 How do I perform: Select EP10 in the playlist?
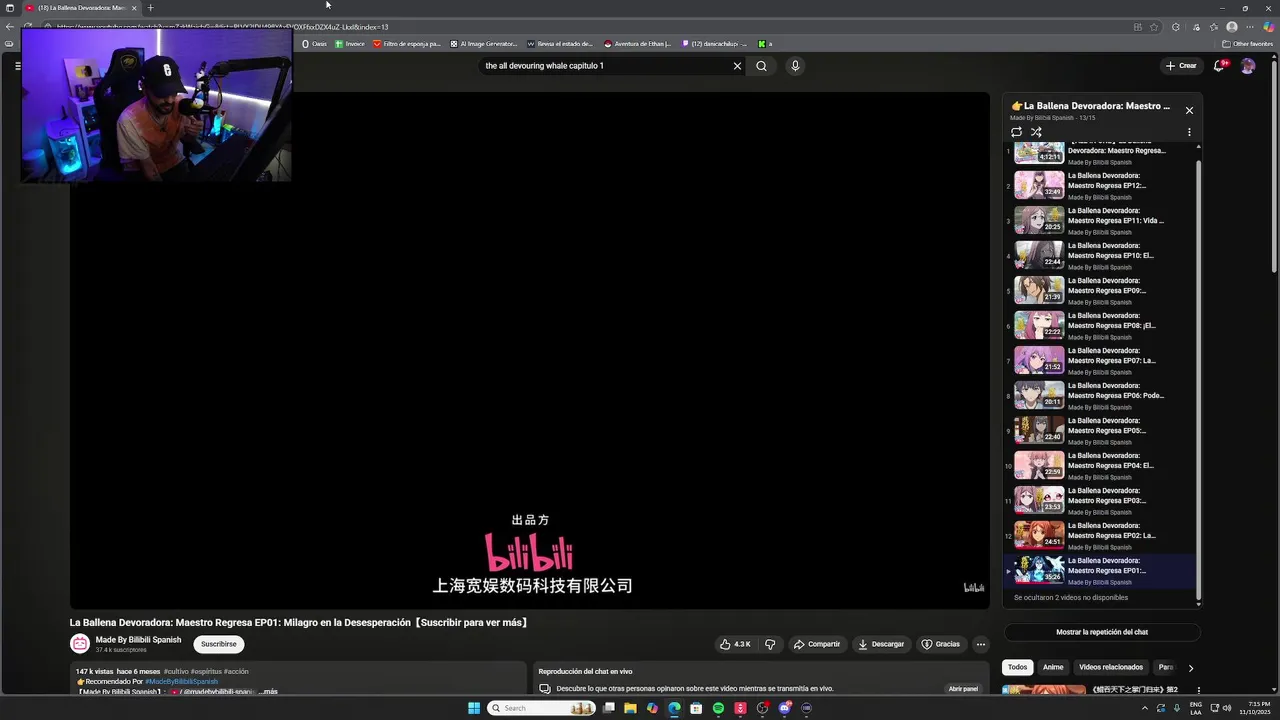1100,255
